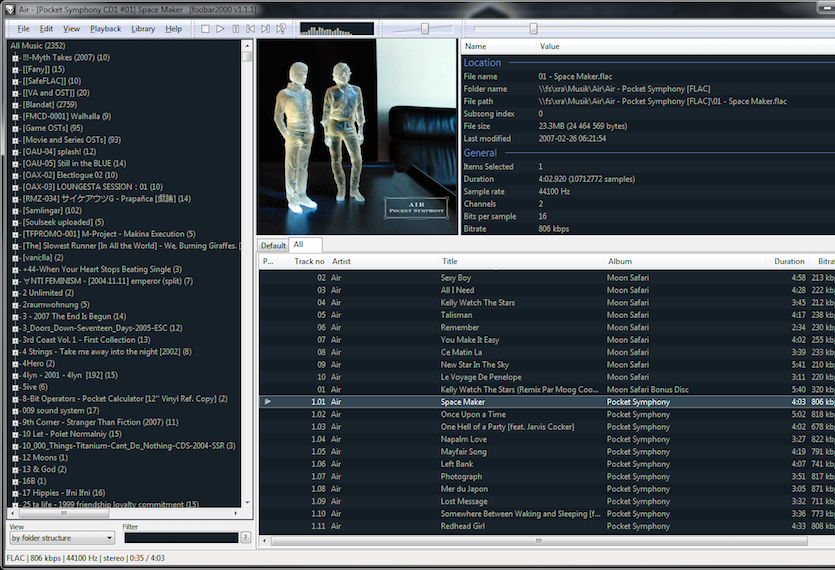This screenshot has width=835, height=570.
Task: Select [FMCD-0001] Walhalla (9) in library
Action: (67, 116)
